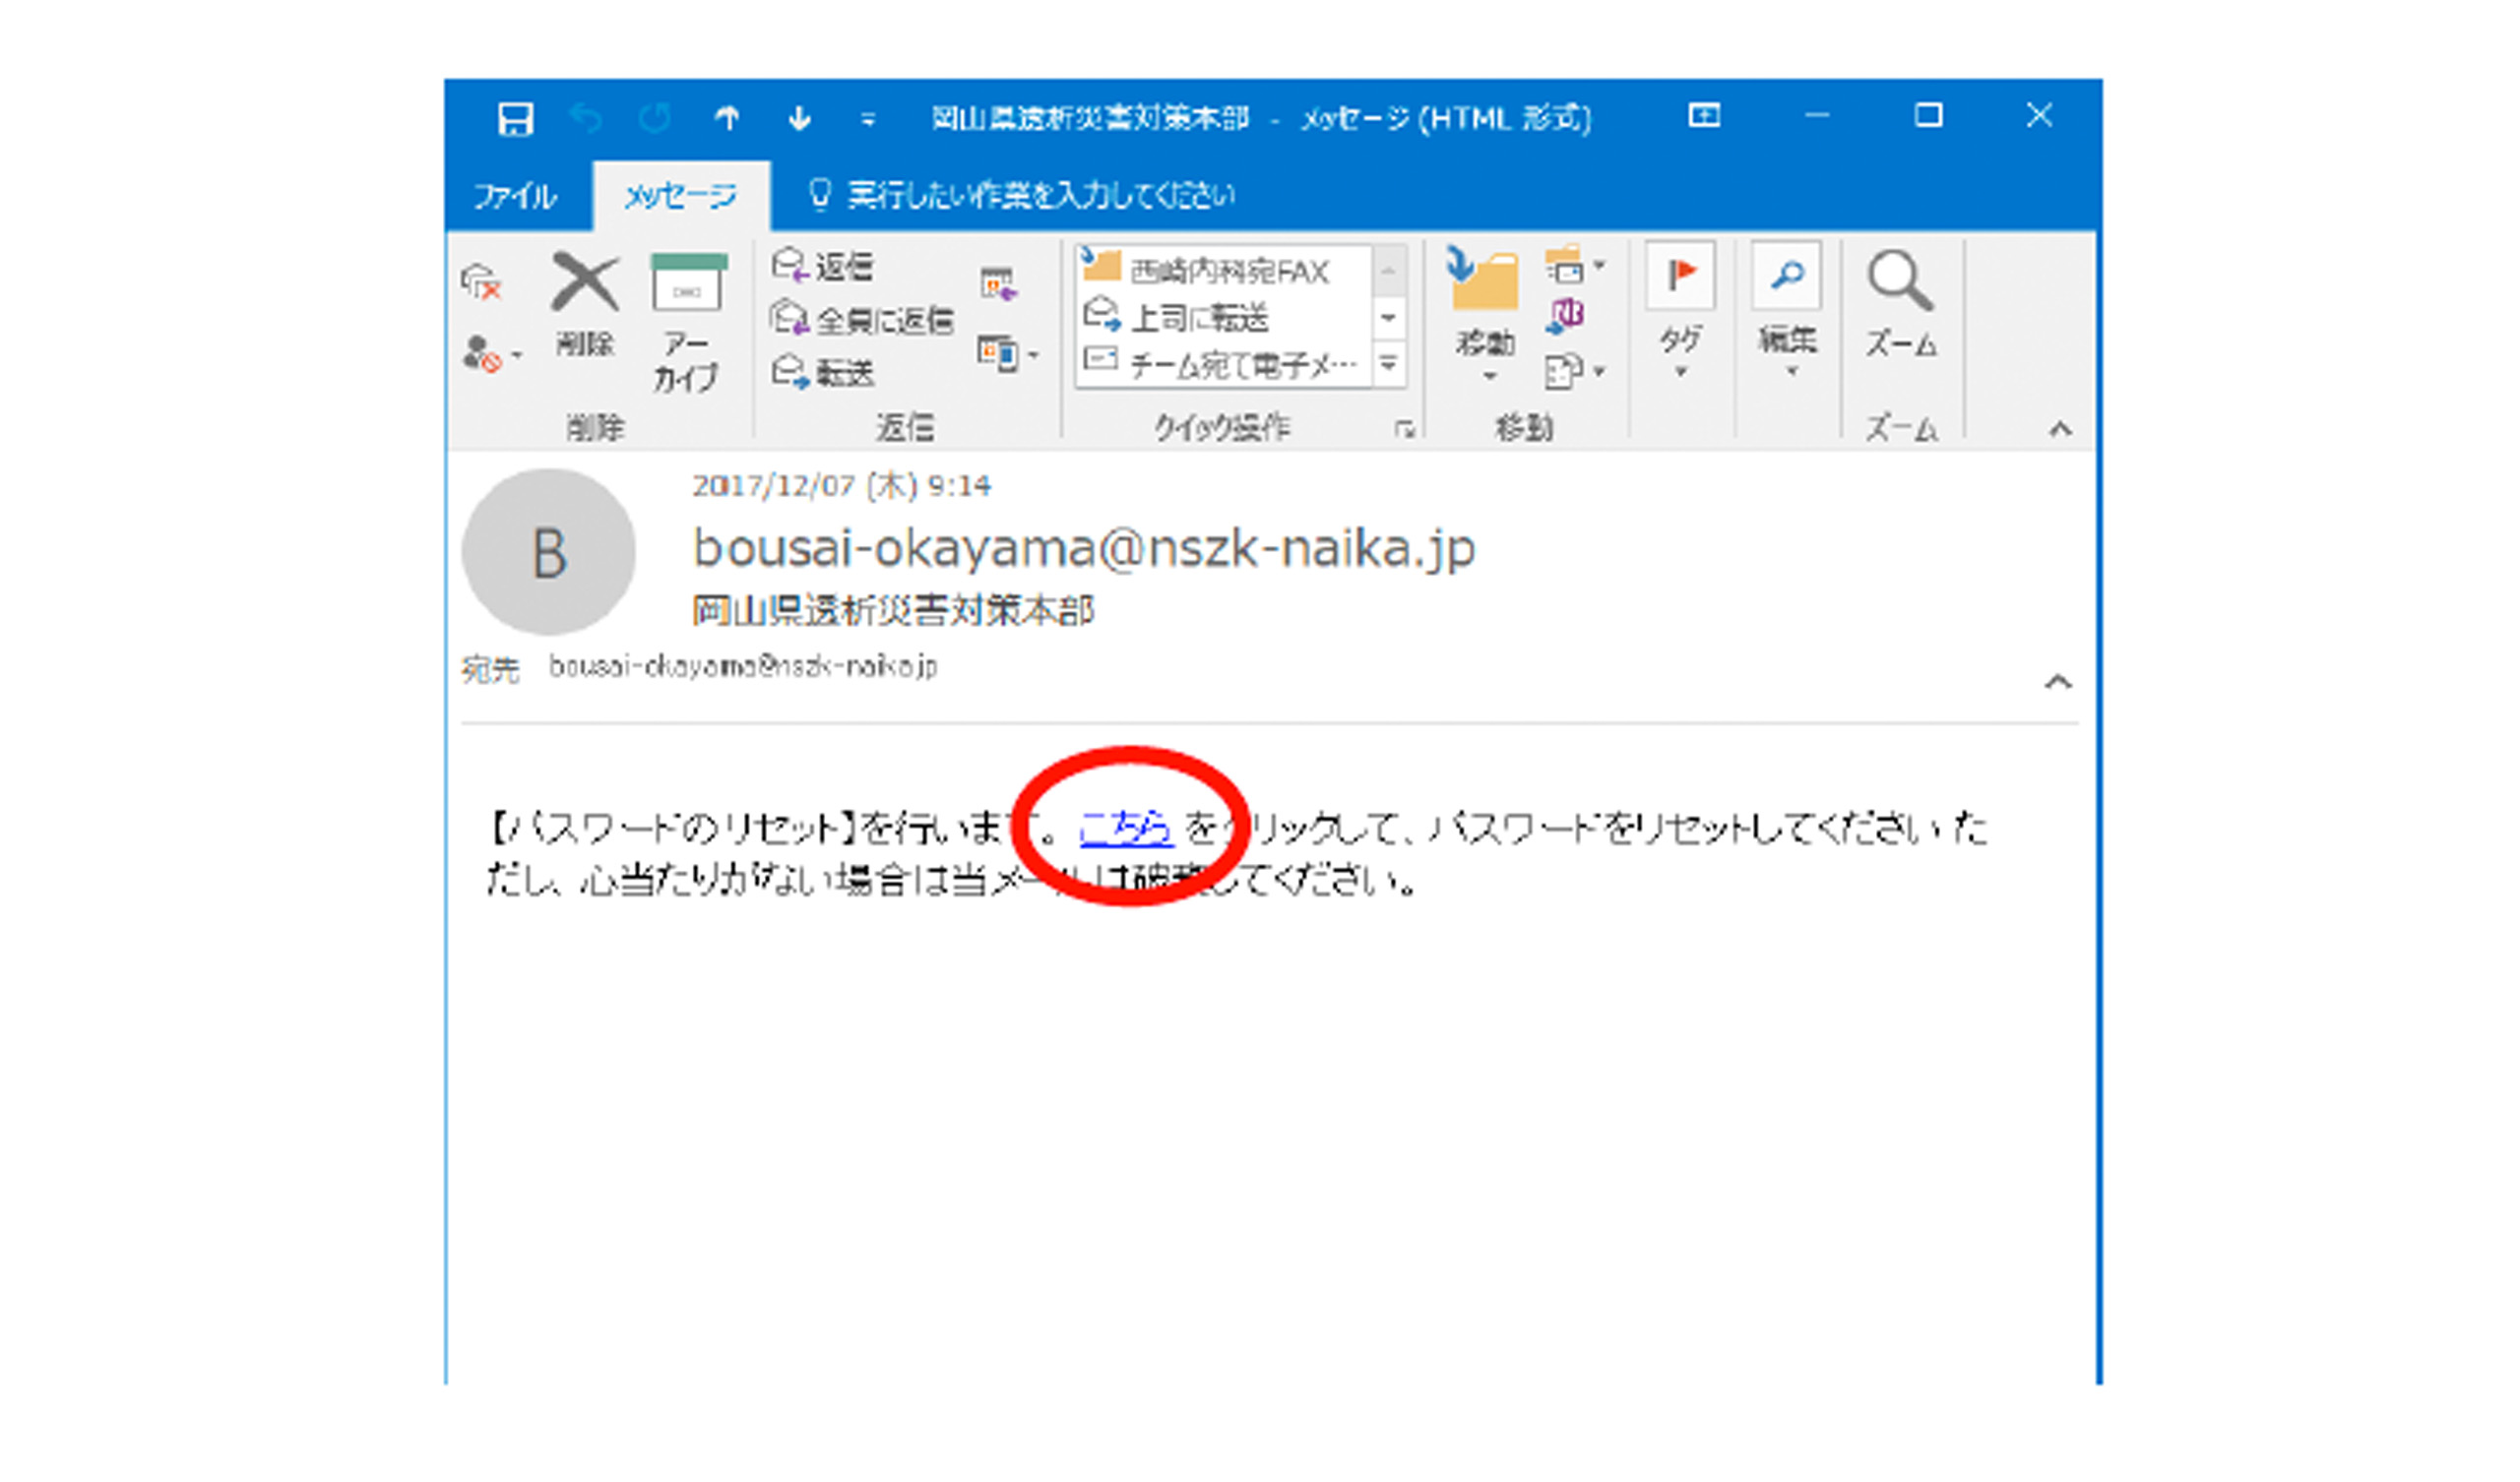Click the reply-with-meeting icon
Viewport: 2520px width, 1482px height.
point(998,284)
